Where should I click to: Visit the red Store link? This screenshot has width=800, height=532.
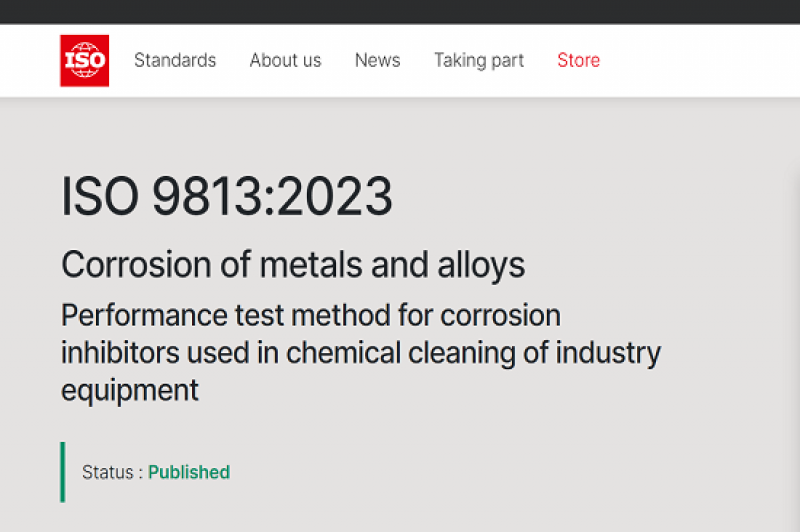578,60
